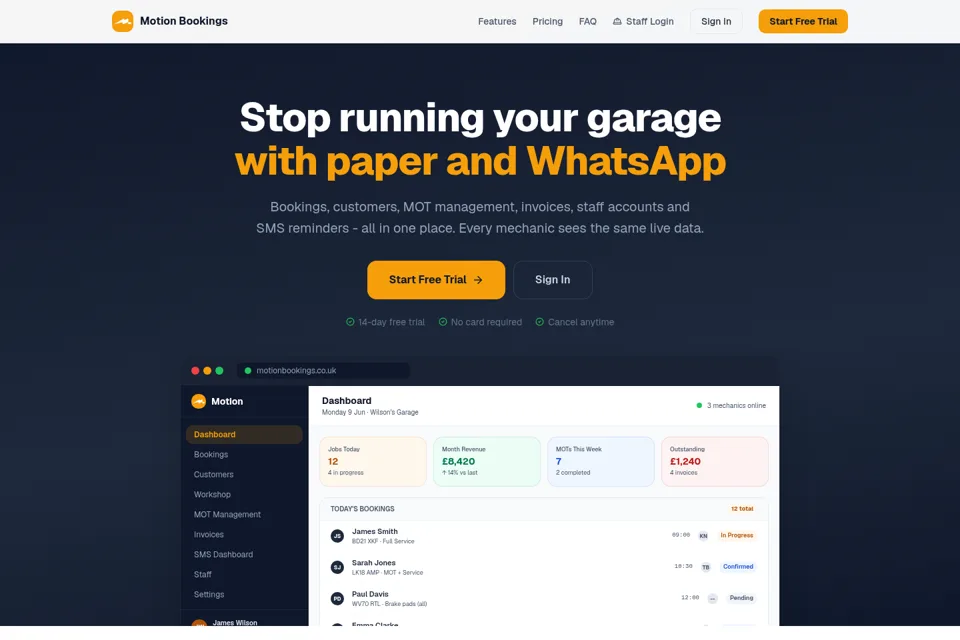Screen dimensions: 960x640
Task: Click the Pending status badge
Action: point(741,598)
